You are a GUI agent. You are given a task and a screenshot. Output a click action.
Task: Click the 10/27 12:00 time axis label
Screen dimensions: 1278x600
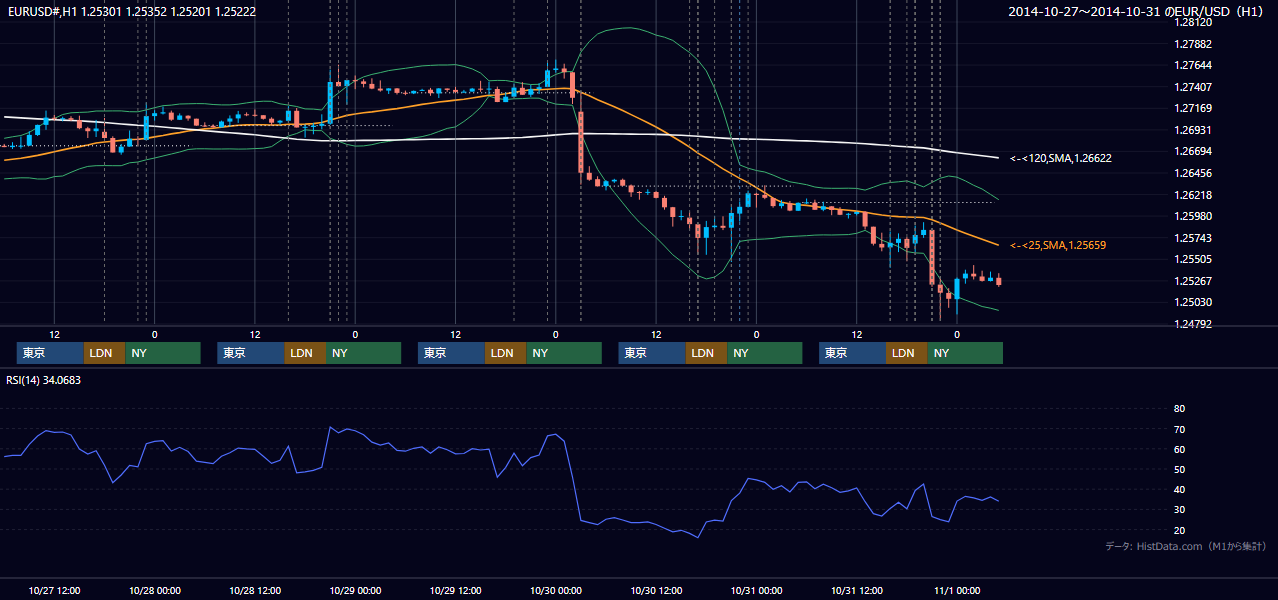(x=54, y=590)
